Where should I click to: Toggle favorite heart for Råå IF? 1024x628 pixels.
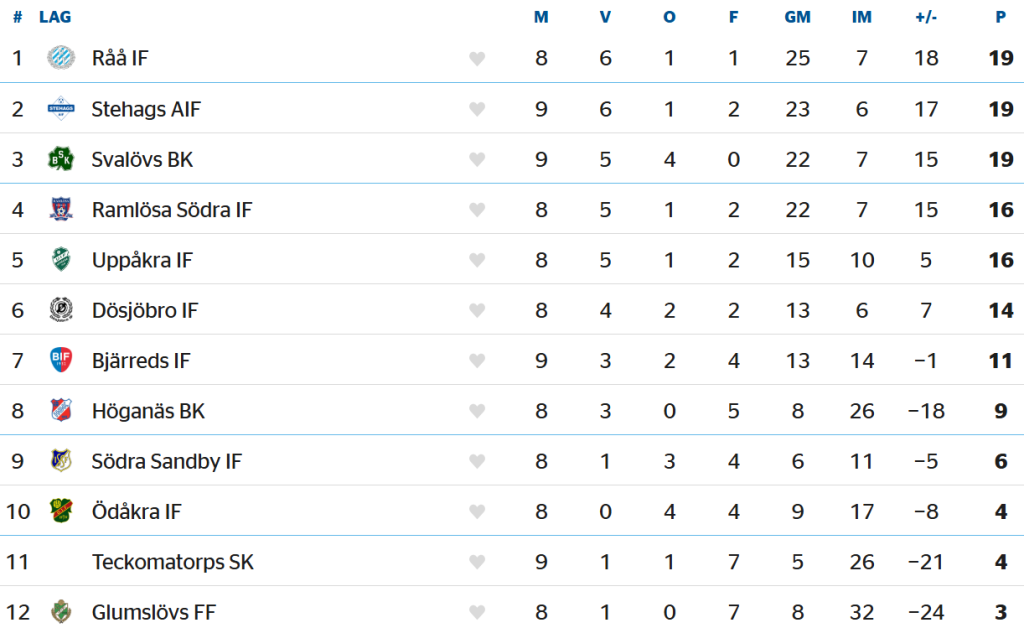[x=477, y=59]
